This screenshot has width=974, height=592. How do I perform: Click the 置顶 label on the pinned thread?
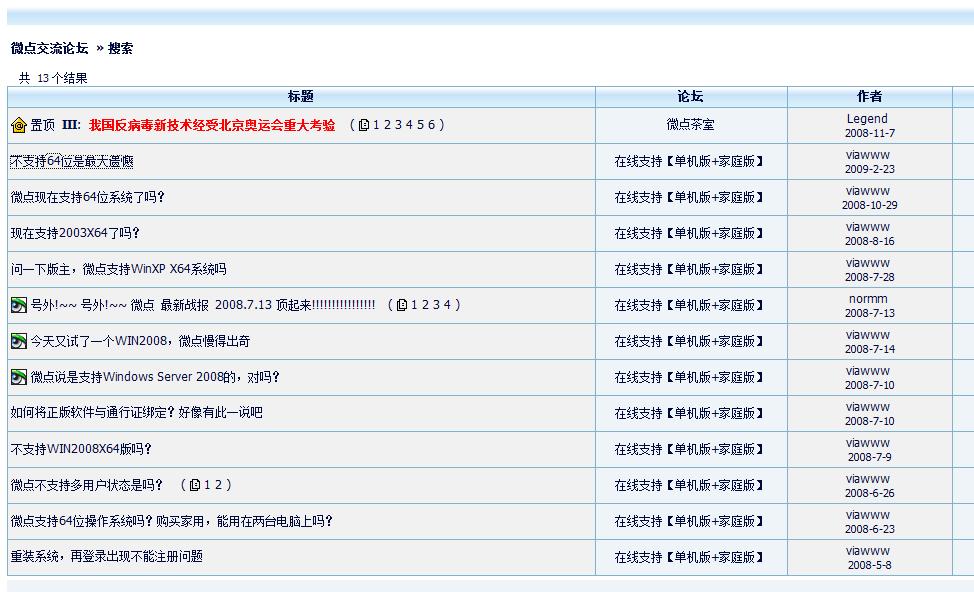coord(43,125)
